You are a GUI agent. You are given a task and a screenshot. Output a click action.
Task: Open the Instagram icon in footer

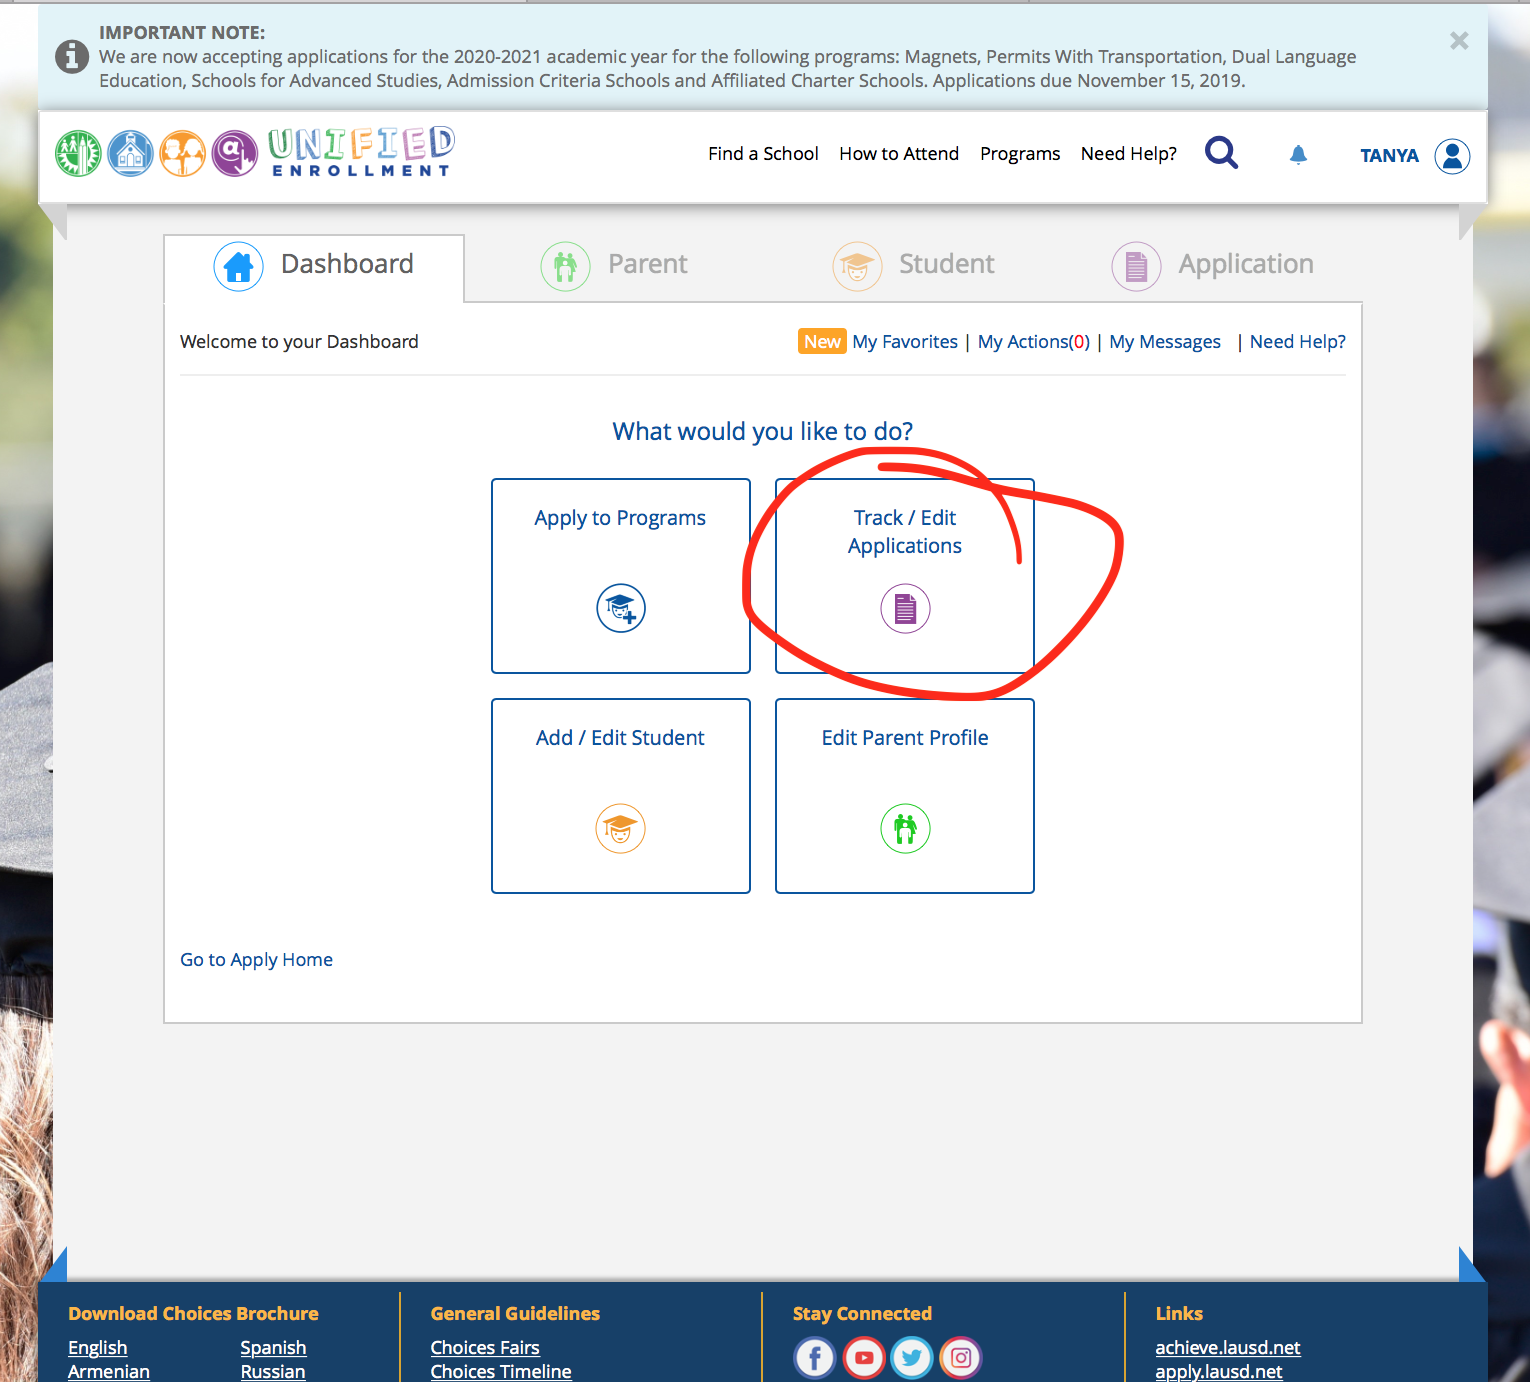(x=961, y=1358)
